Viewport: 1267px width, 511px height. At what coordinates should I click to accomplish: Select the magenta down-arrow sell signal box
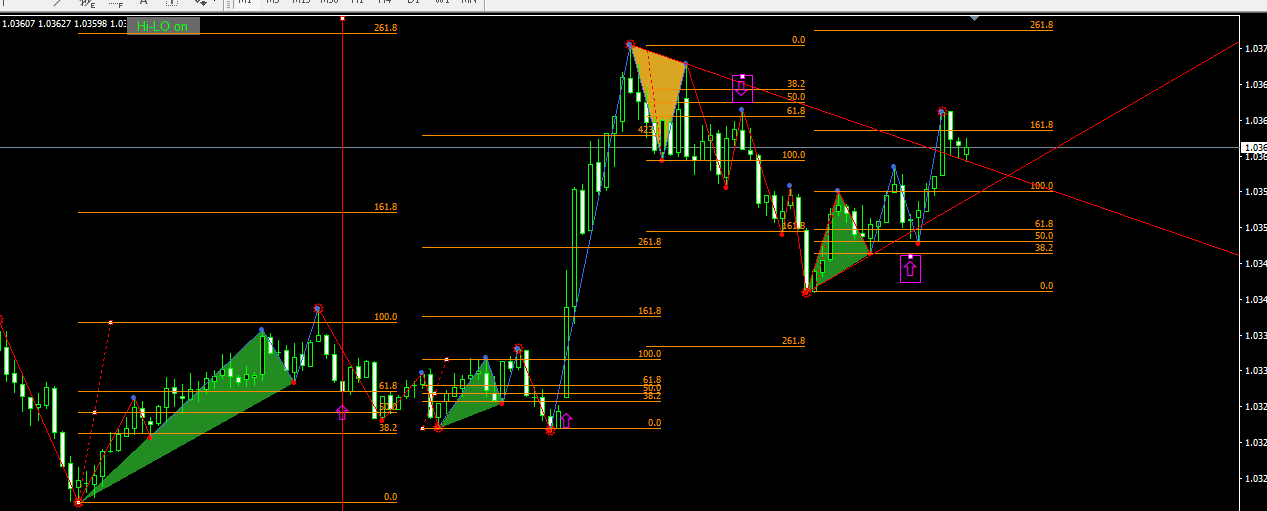tap(741, 89)
